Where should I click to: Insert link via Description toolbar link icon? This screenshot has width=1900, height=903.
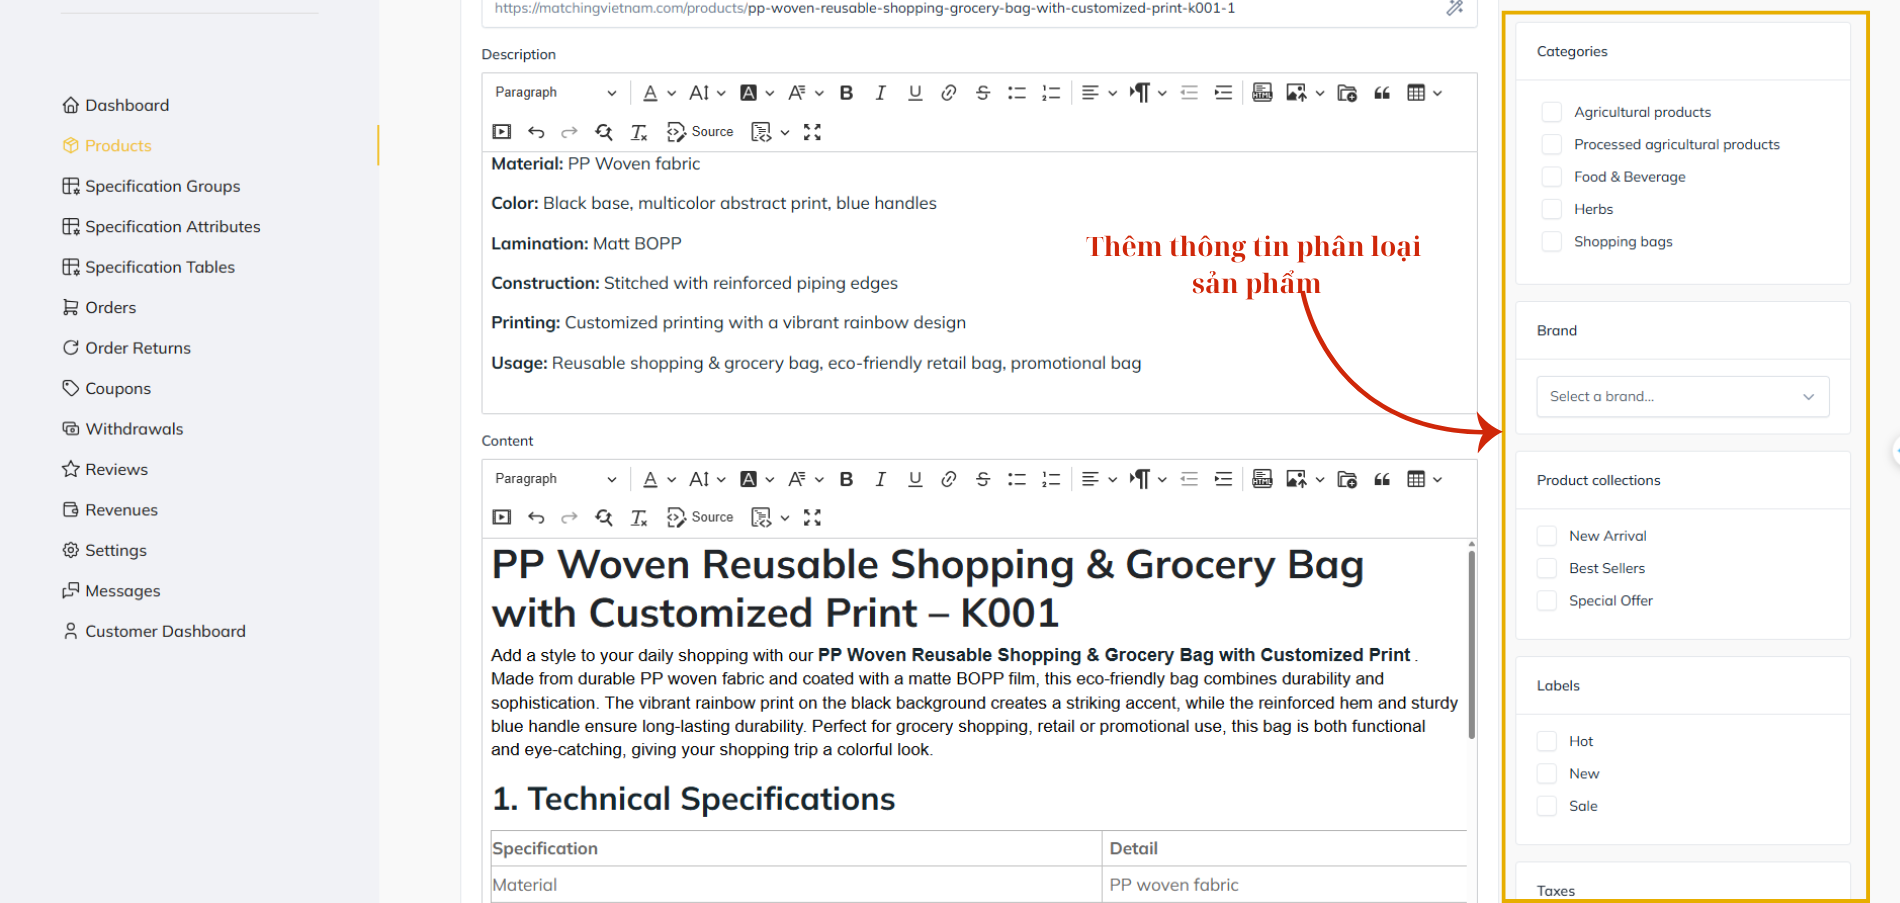pyautogui.click(x=948, y=93)
